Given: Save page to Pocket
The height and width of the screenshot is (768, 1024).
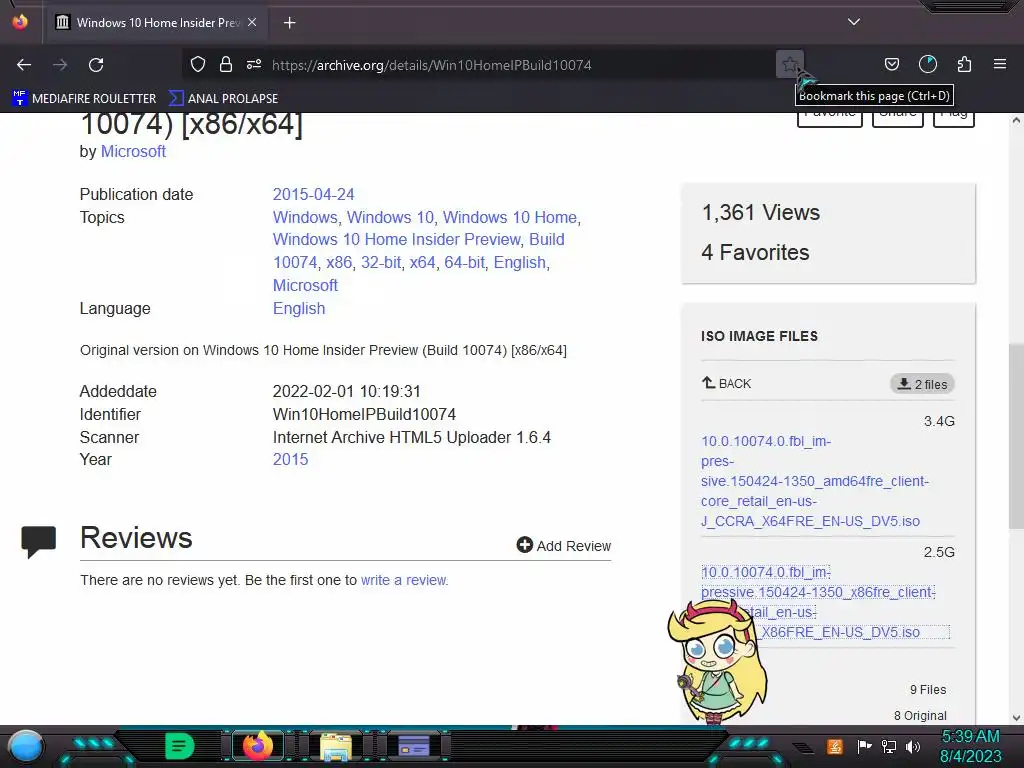Looking at the screenshot, I should click(891, 64).
